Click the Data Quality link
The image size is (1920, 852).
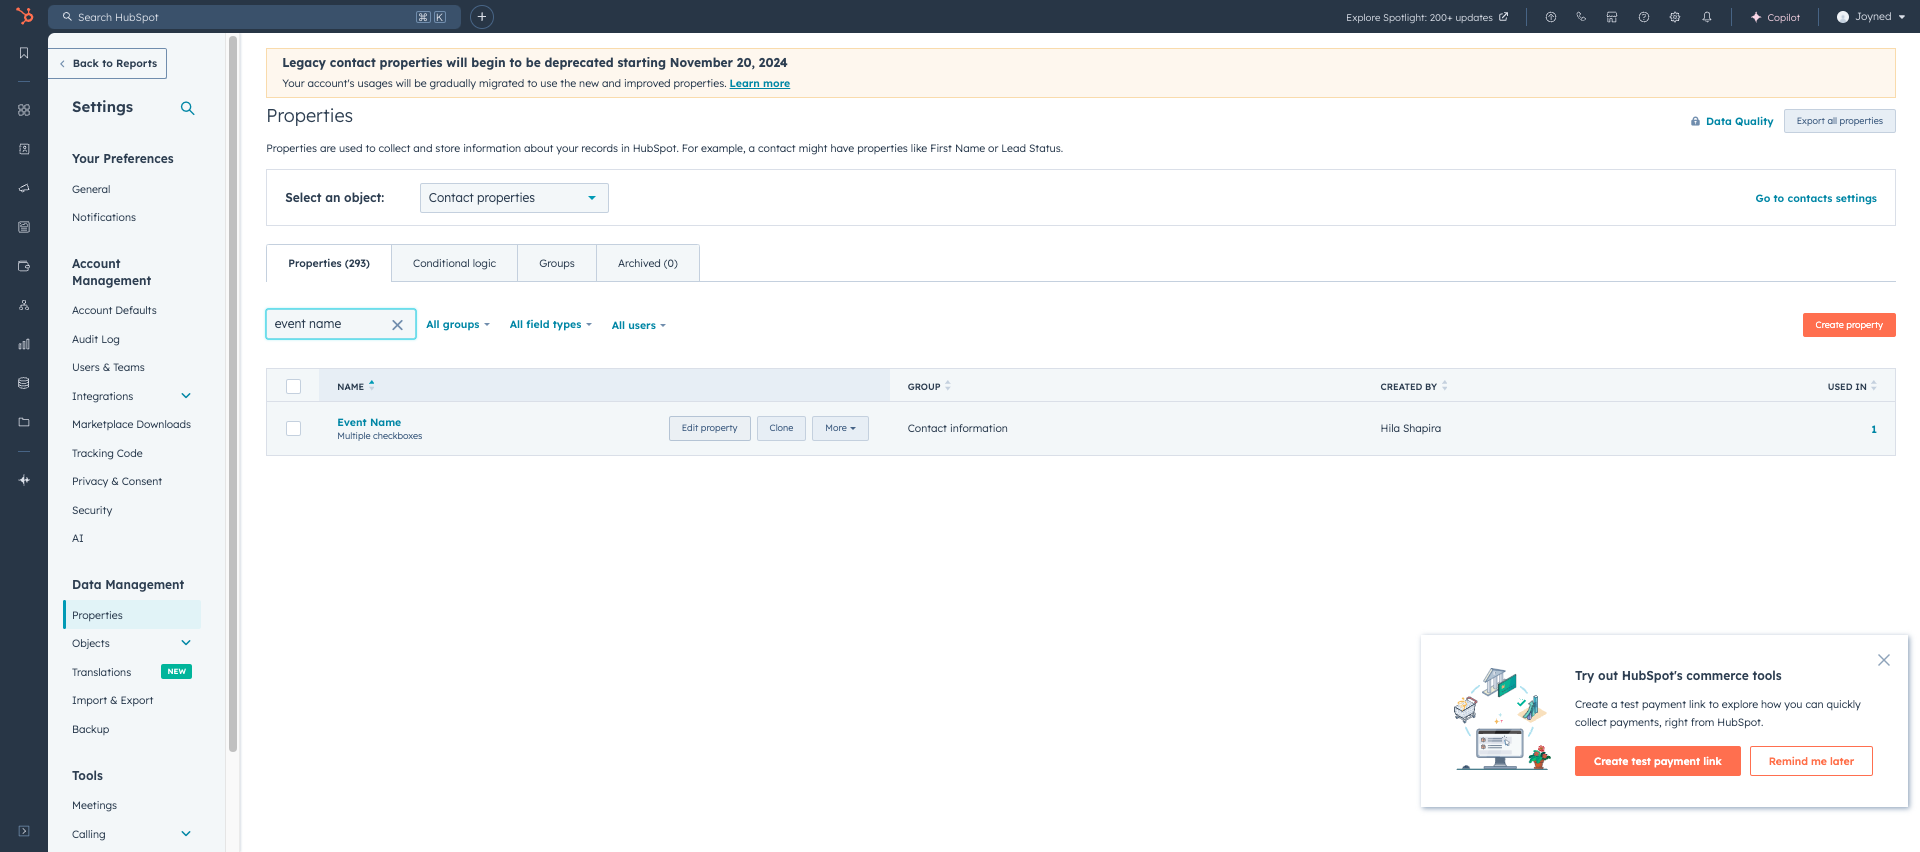click(x=1740, y=121)
